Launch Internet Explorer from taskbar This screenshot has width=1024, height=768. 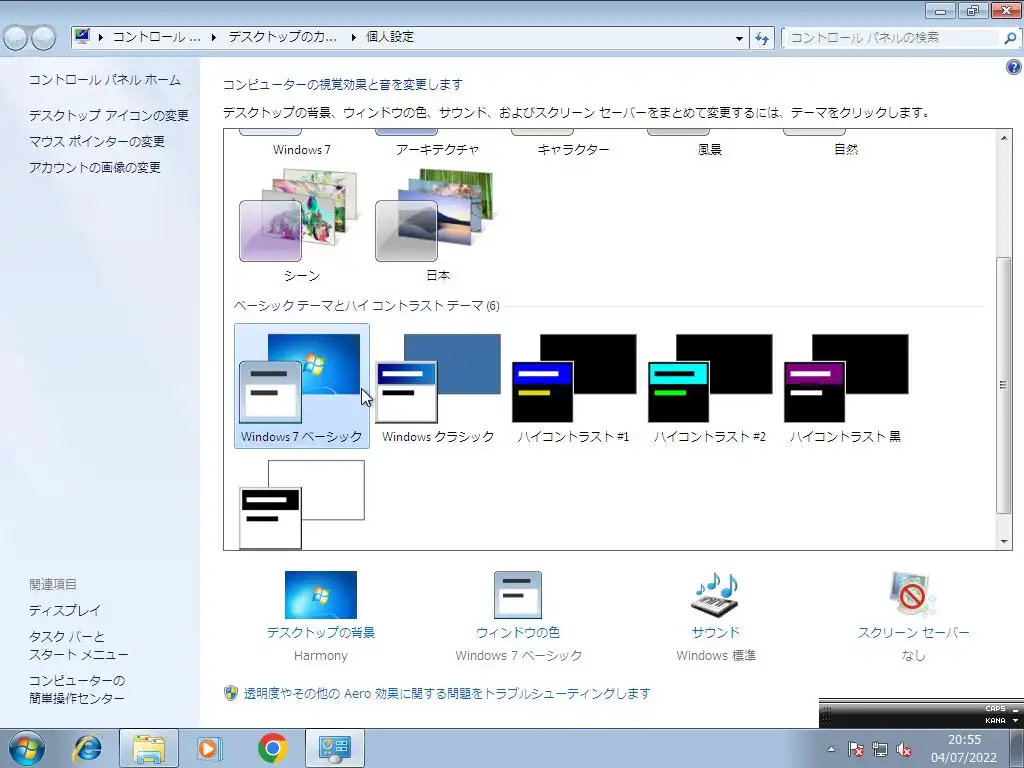click(87, 748)
